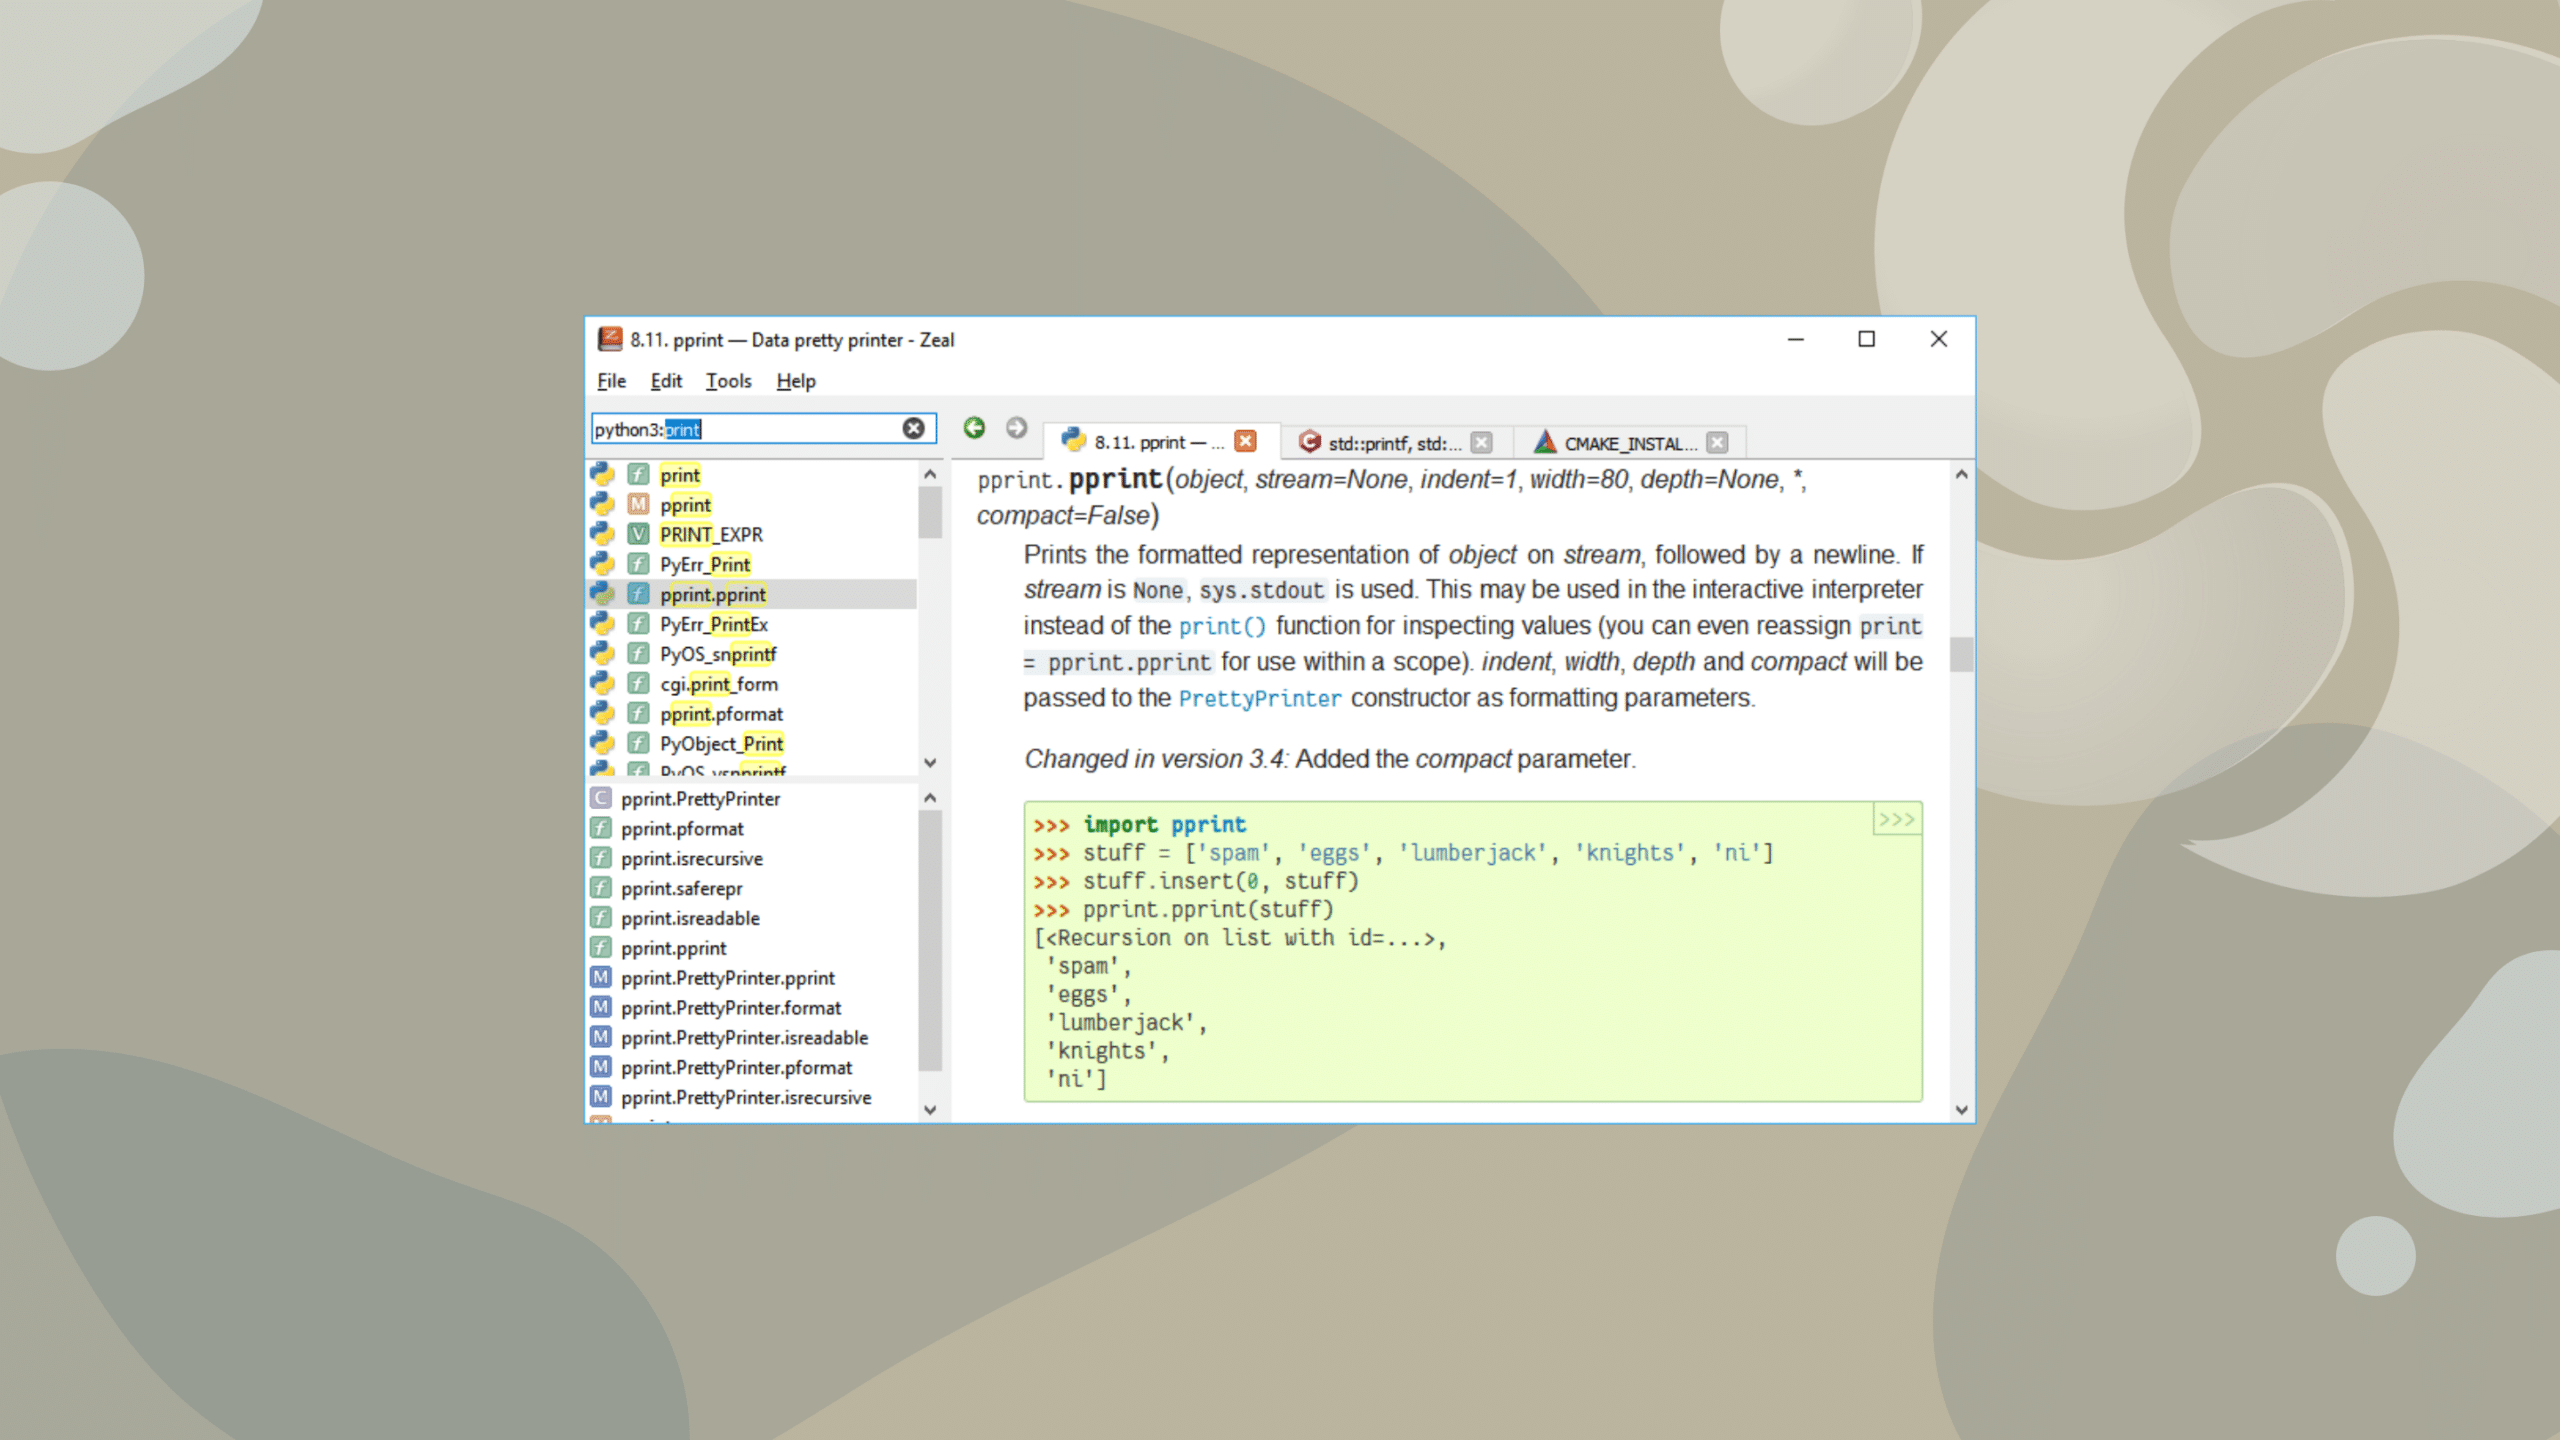This screenshot has height=1440, width=2560.
Task: Open the Tools menu
Action: [x=728, y=381]
